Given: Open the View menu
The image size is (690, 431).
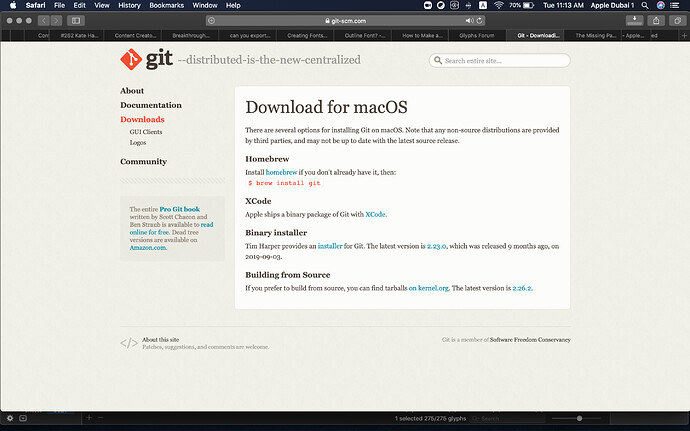Looking at the screenshot, I should [x=102, y=5].
